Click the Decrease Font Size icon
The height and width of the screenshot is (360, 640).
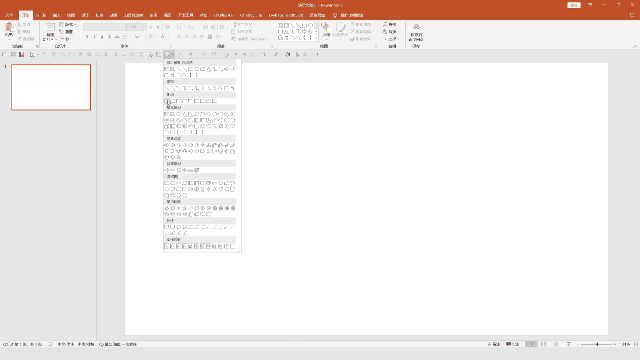pyautogui.click(x=158, y=27)
